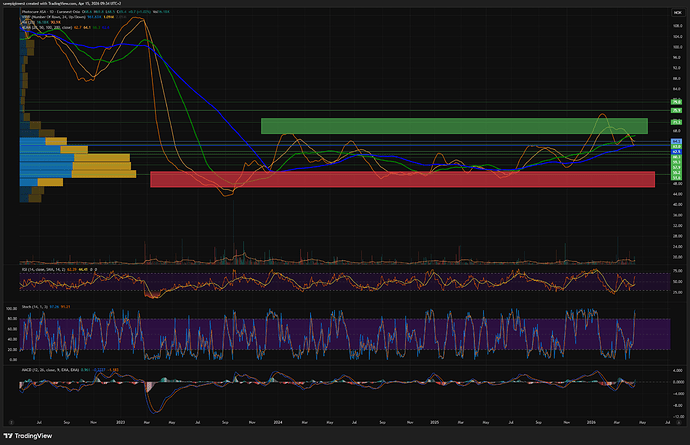Click the VRVP indicator legend label
This screenshot has height=445, width=690.
(x=28, y=16)
